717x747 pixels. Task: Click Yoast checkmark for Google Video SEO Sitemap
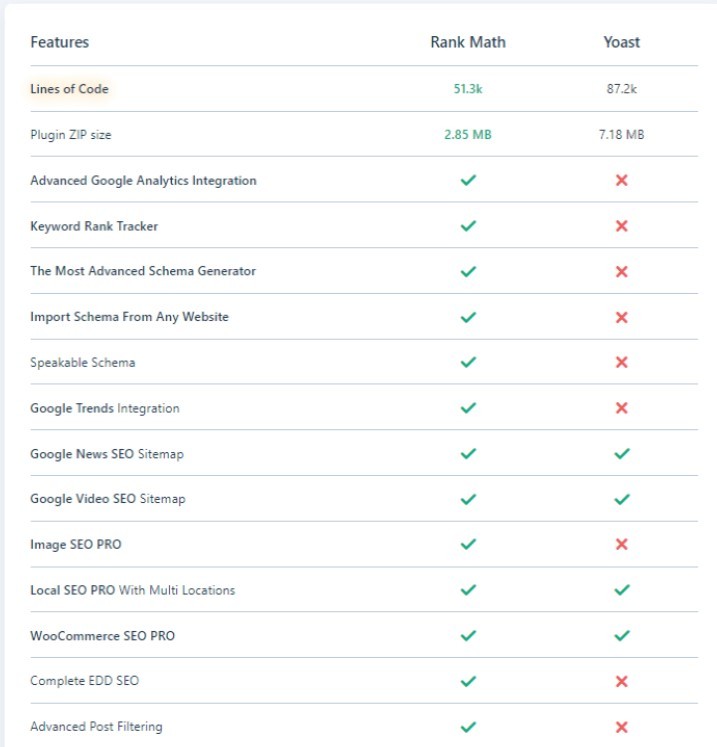tap(622, 499)
